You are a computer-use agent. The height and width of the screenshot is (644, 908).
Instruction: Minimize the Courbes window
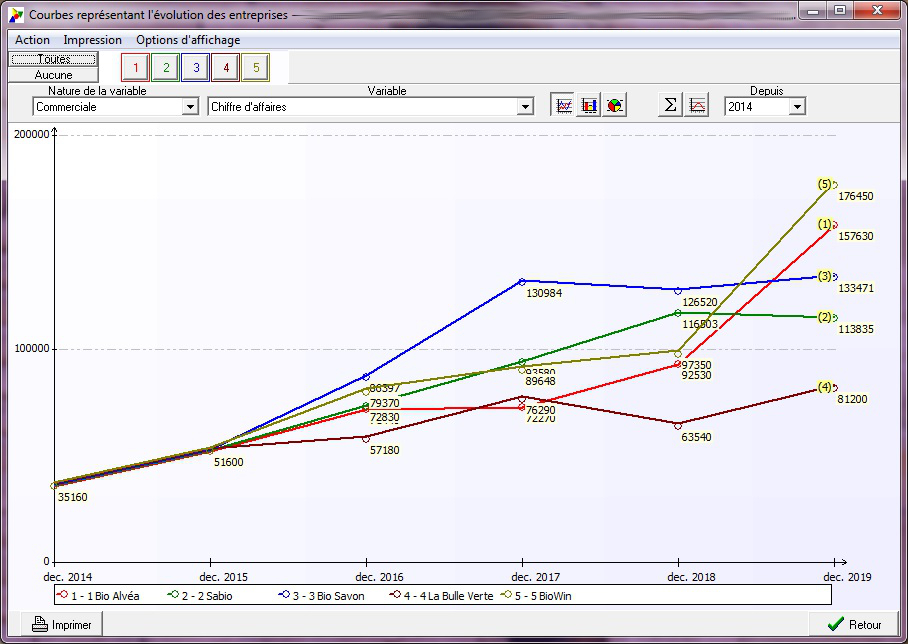[x=813, y=11]
